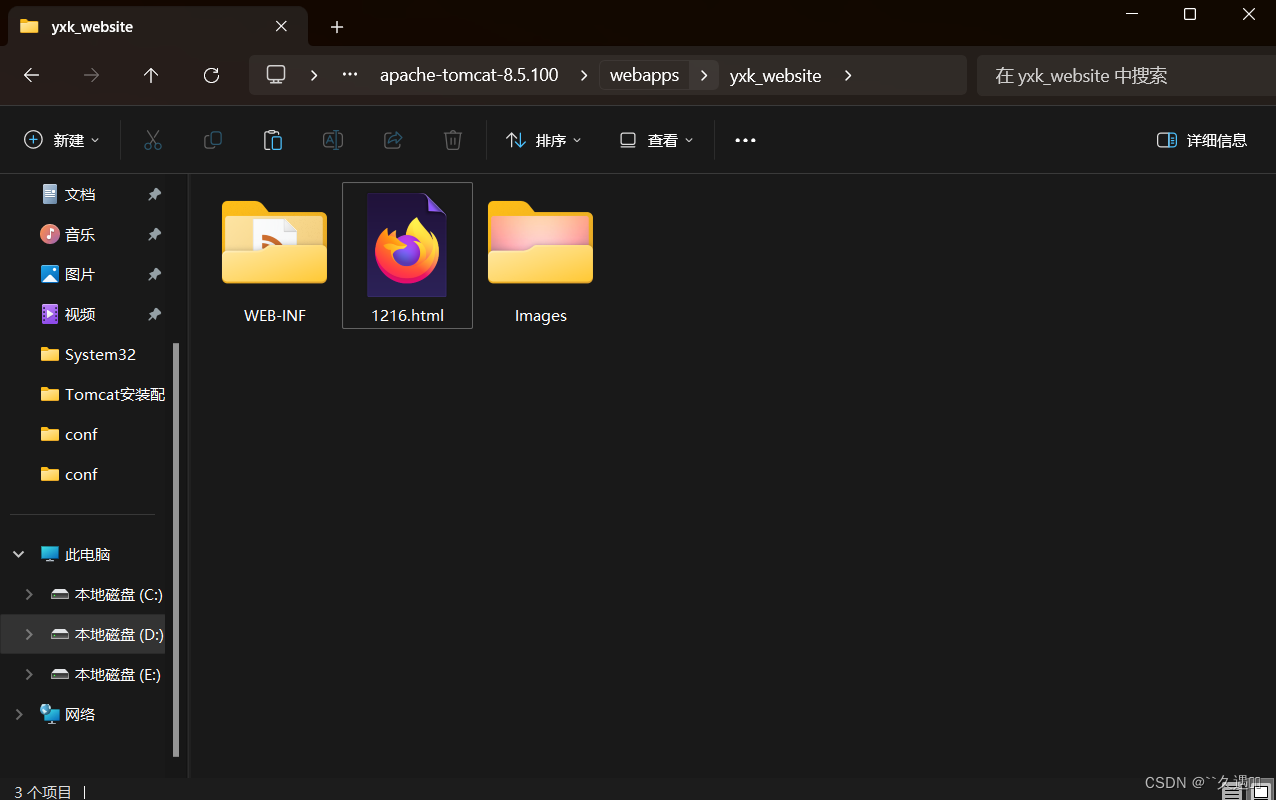
Task: Click the Rename icon in toolbar
Action: tap(333, 141)
